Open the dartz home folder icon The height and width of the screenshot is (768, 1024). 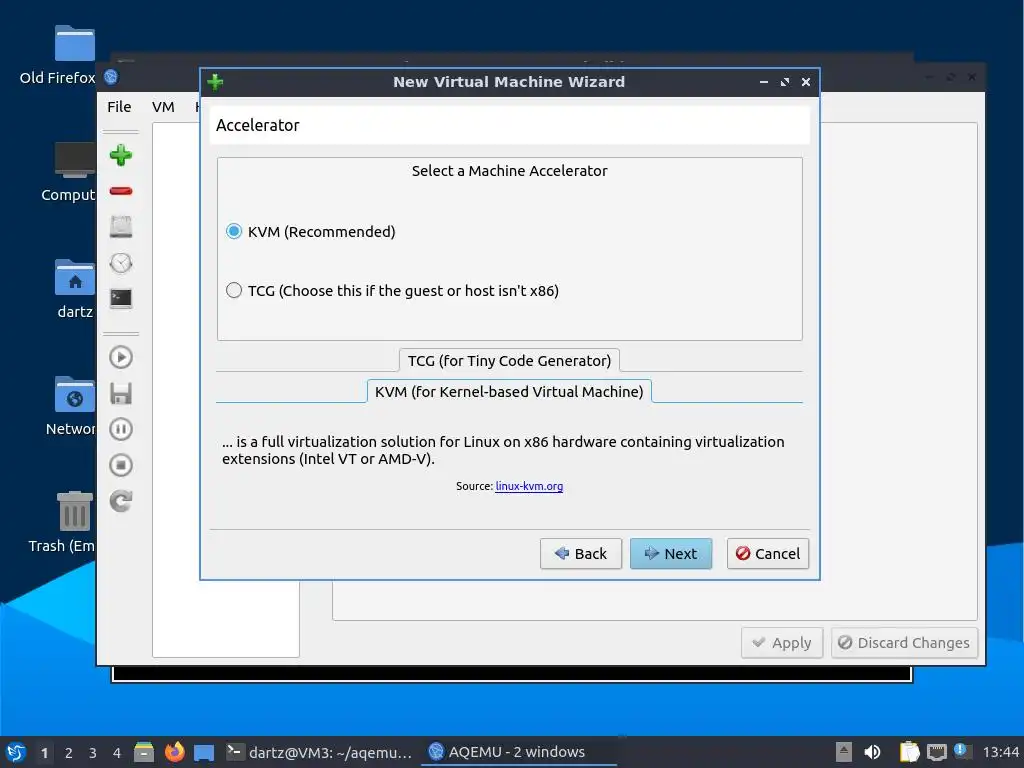(x=74, y=278)
